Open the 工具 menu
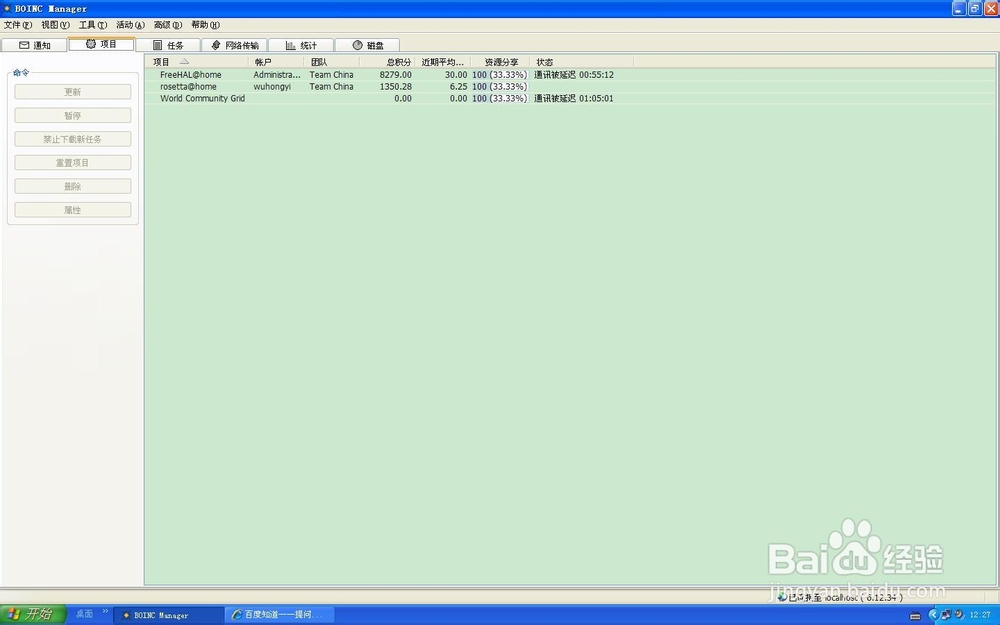This screenshot has width=1000, height=625. pos(92,25)
